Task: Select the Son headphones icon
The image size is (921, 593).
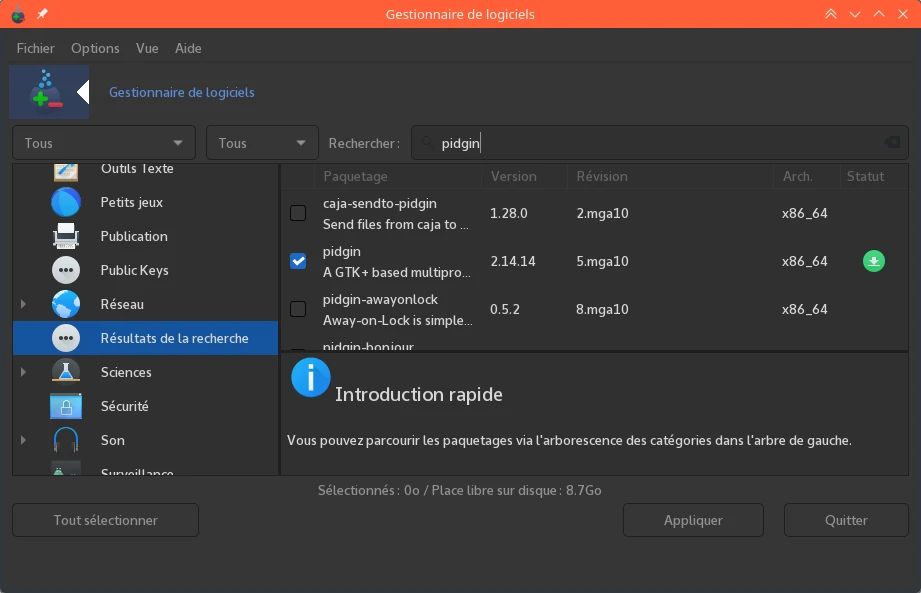Action: coord(66,440)
